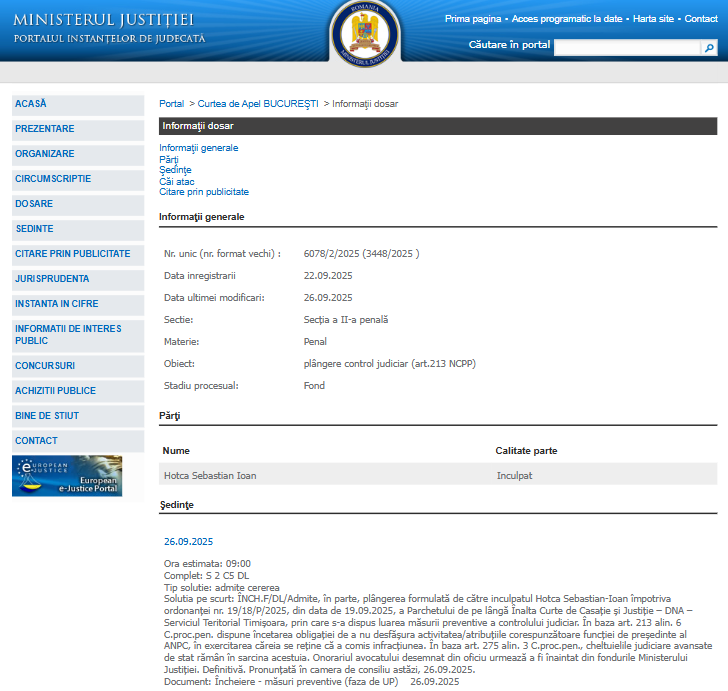Click registration date 22.09.2025

(x=328, y=276)
